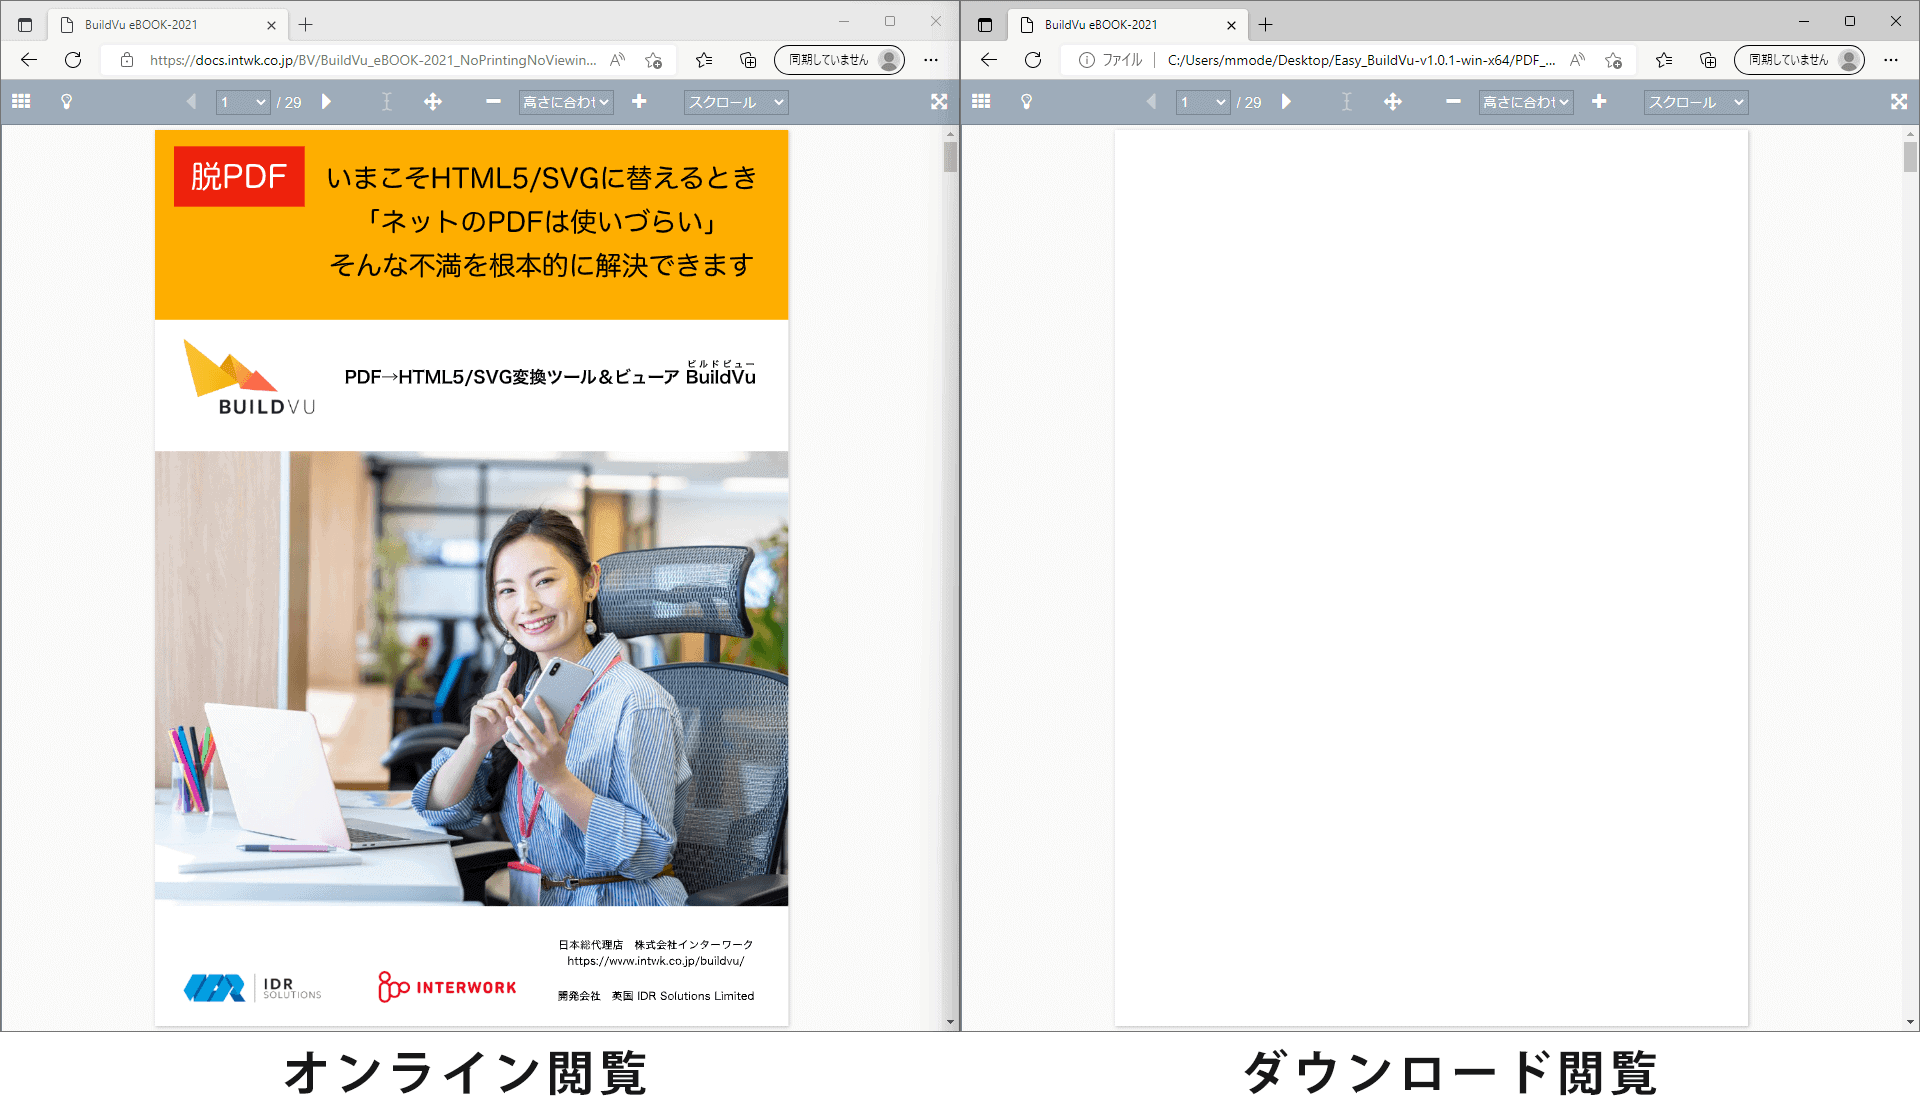Open 高さに合わせ zoom dropdown in right viewer
The width and height of the screenshot is (1920, 1116).
(1526, 102)
